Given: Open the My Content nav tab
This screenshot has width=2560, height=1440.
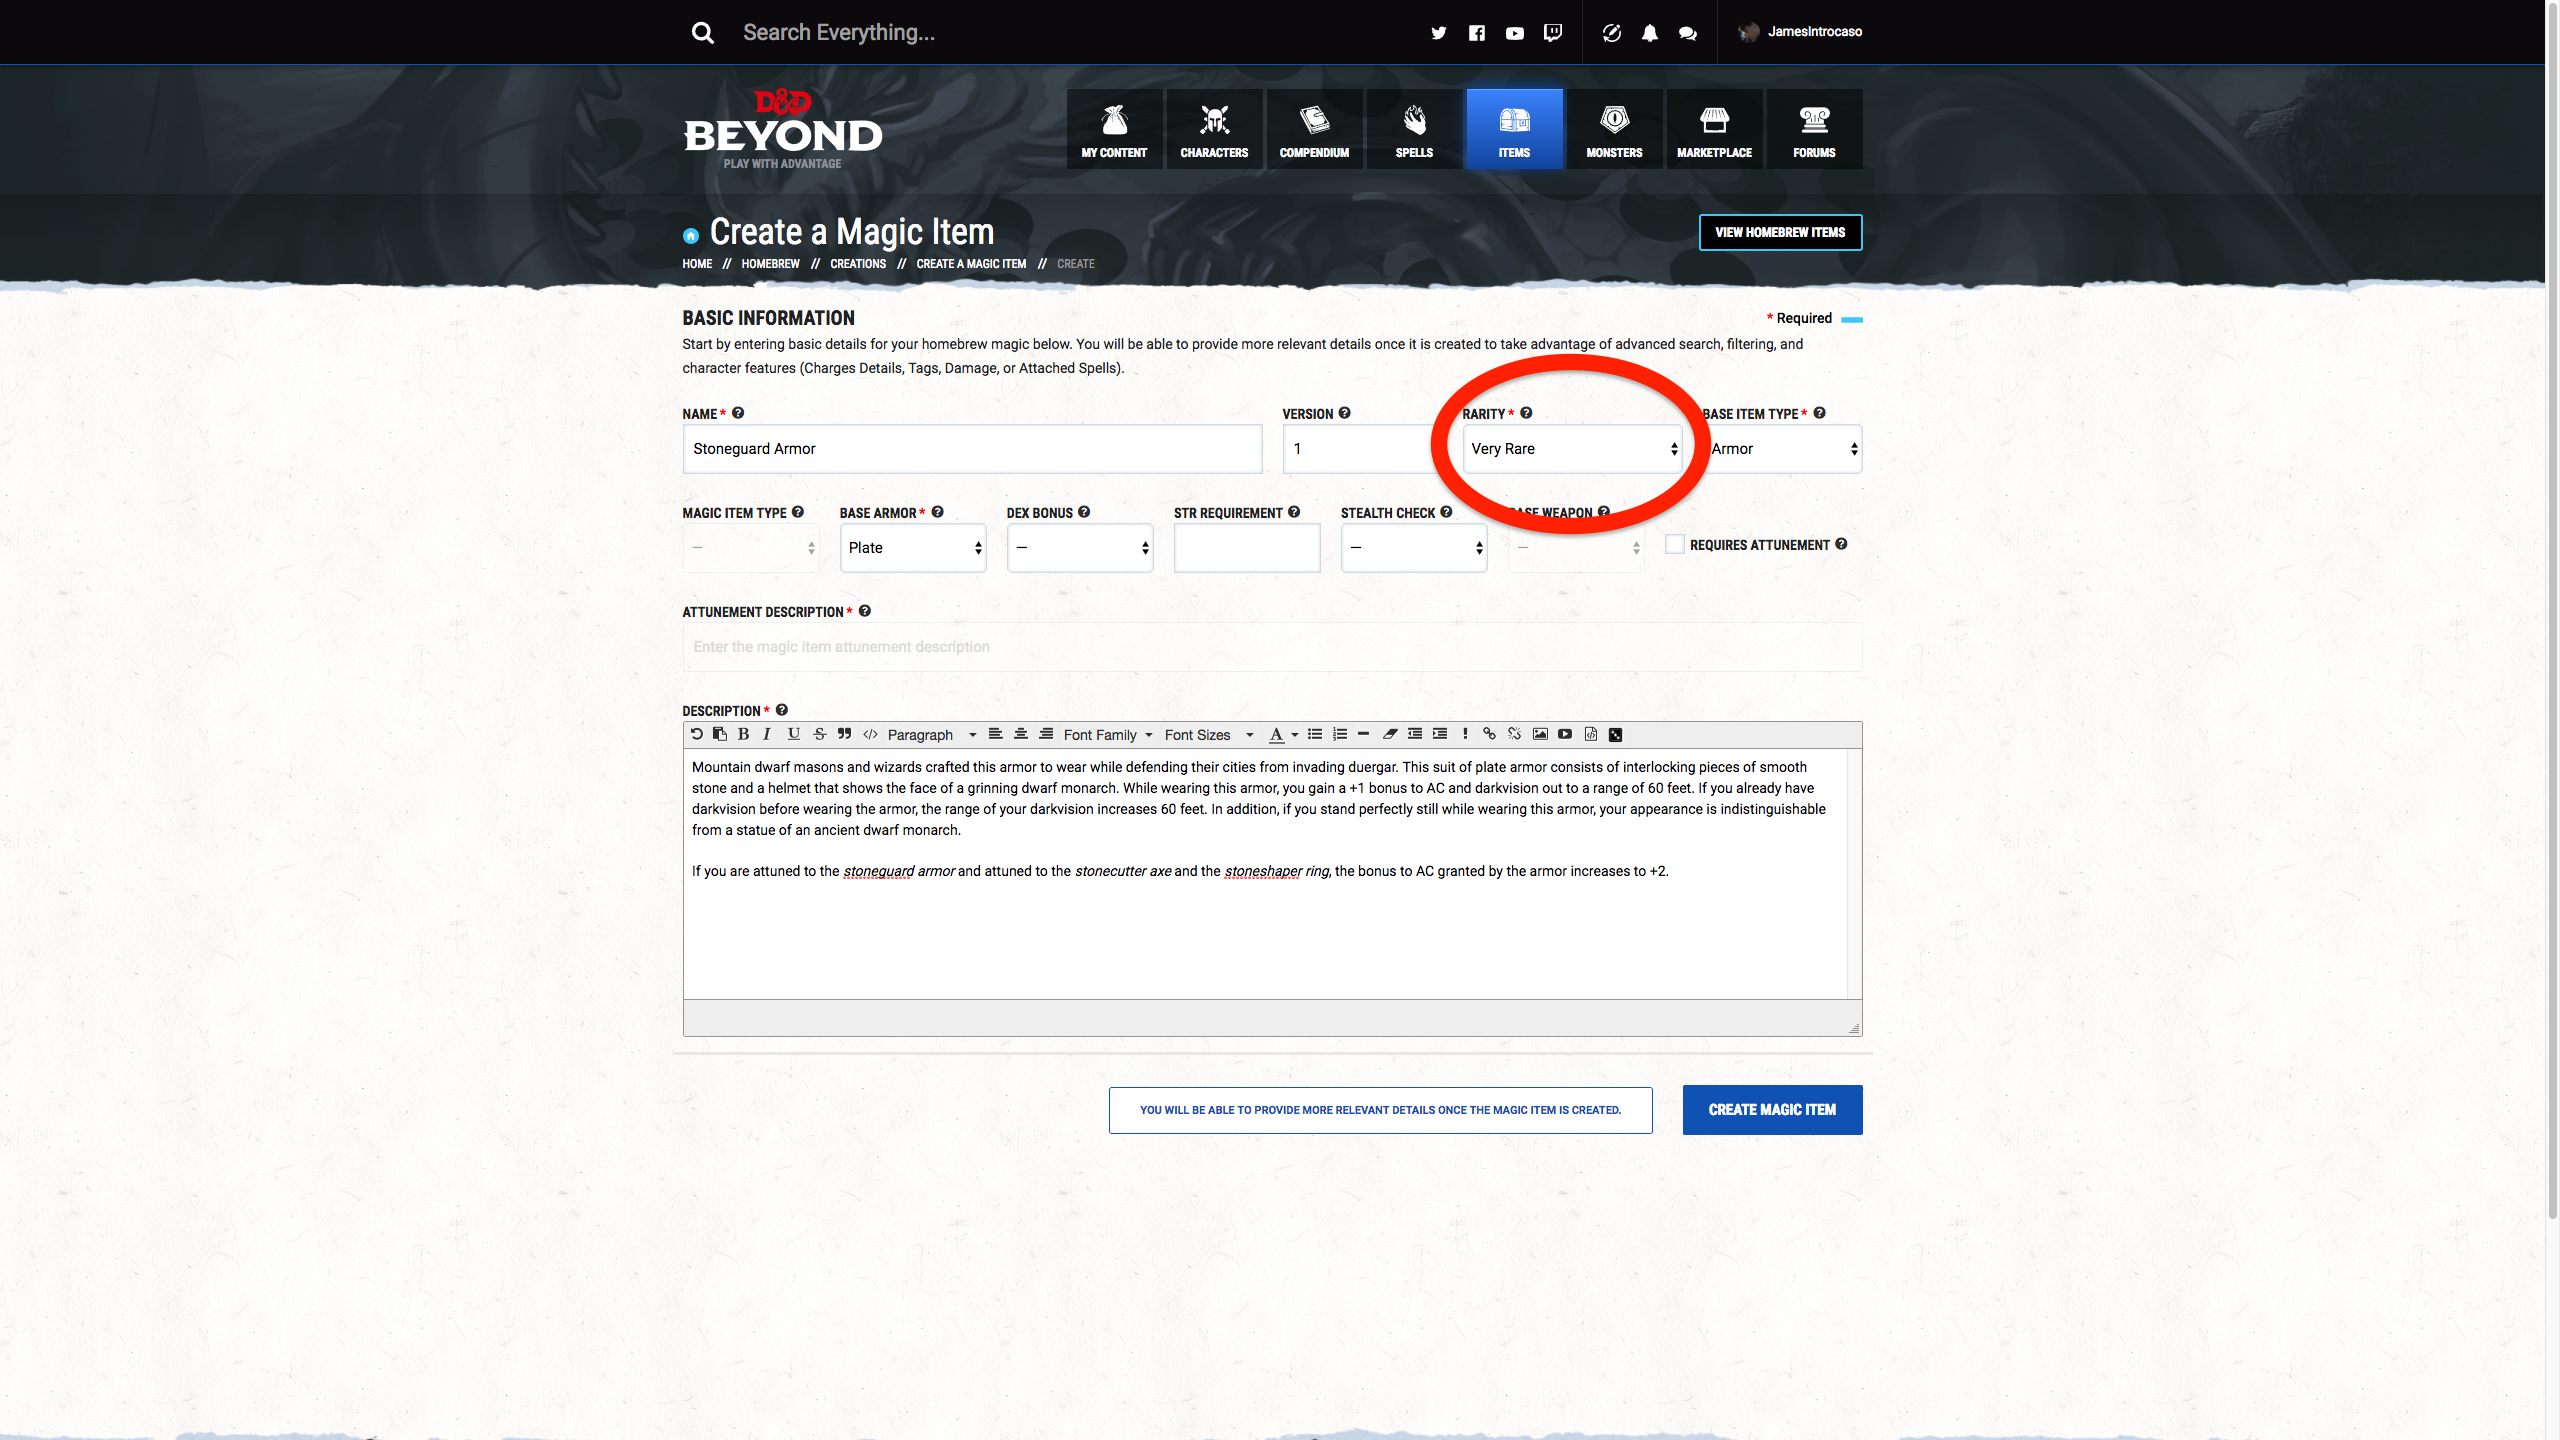Looking at the screenshot, I should tap(1114, 129).
